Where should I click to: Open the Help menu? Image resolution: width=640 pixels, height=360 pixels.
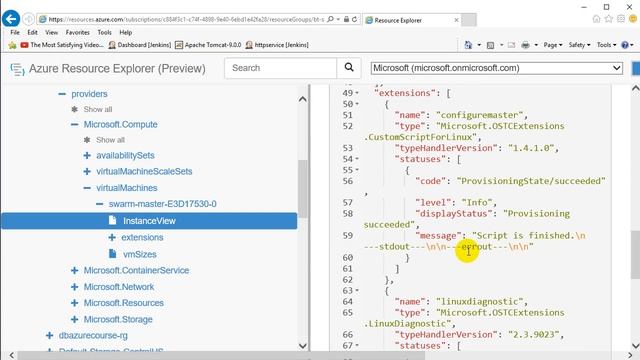[126, 32]
